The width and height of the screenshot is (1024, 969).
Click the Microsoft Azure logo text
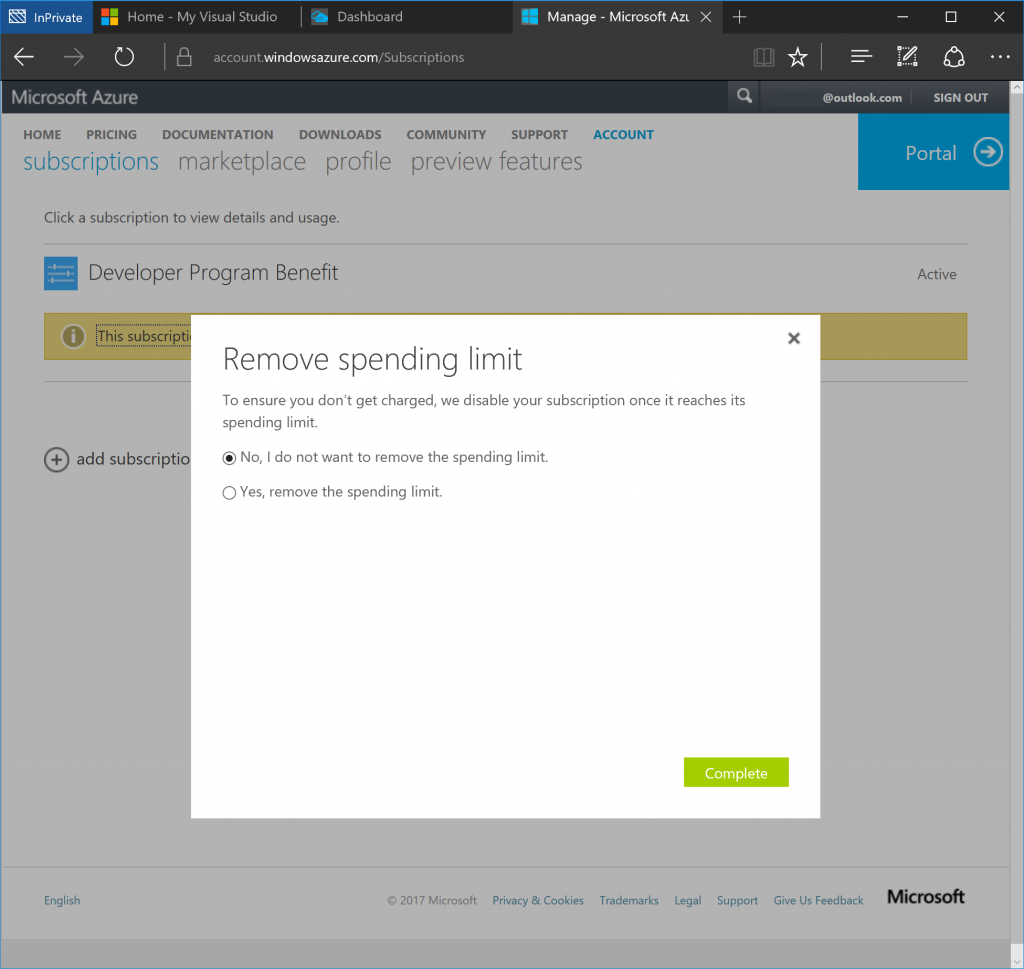[74, 97]
